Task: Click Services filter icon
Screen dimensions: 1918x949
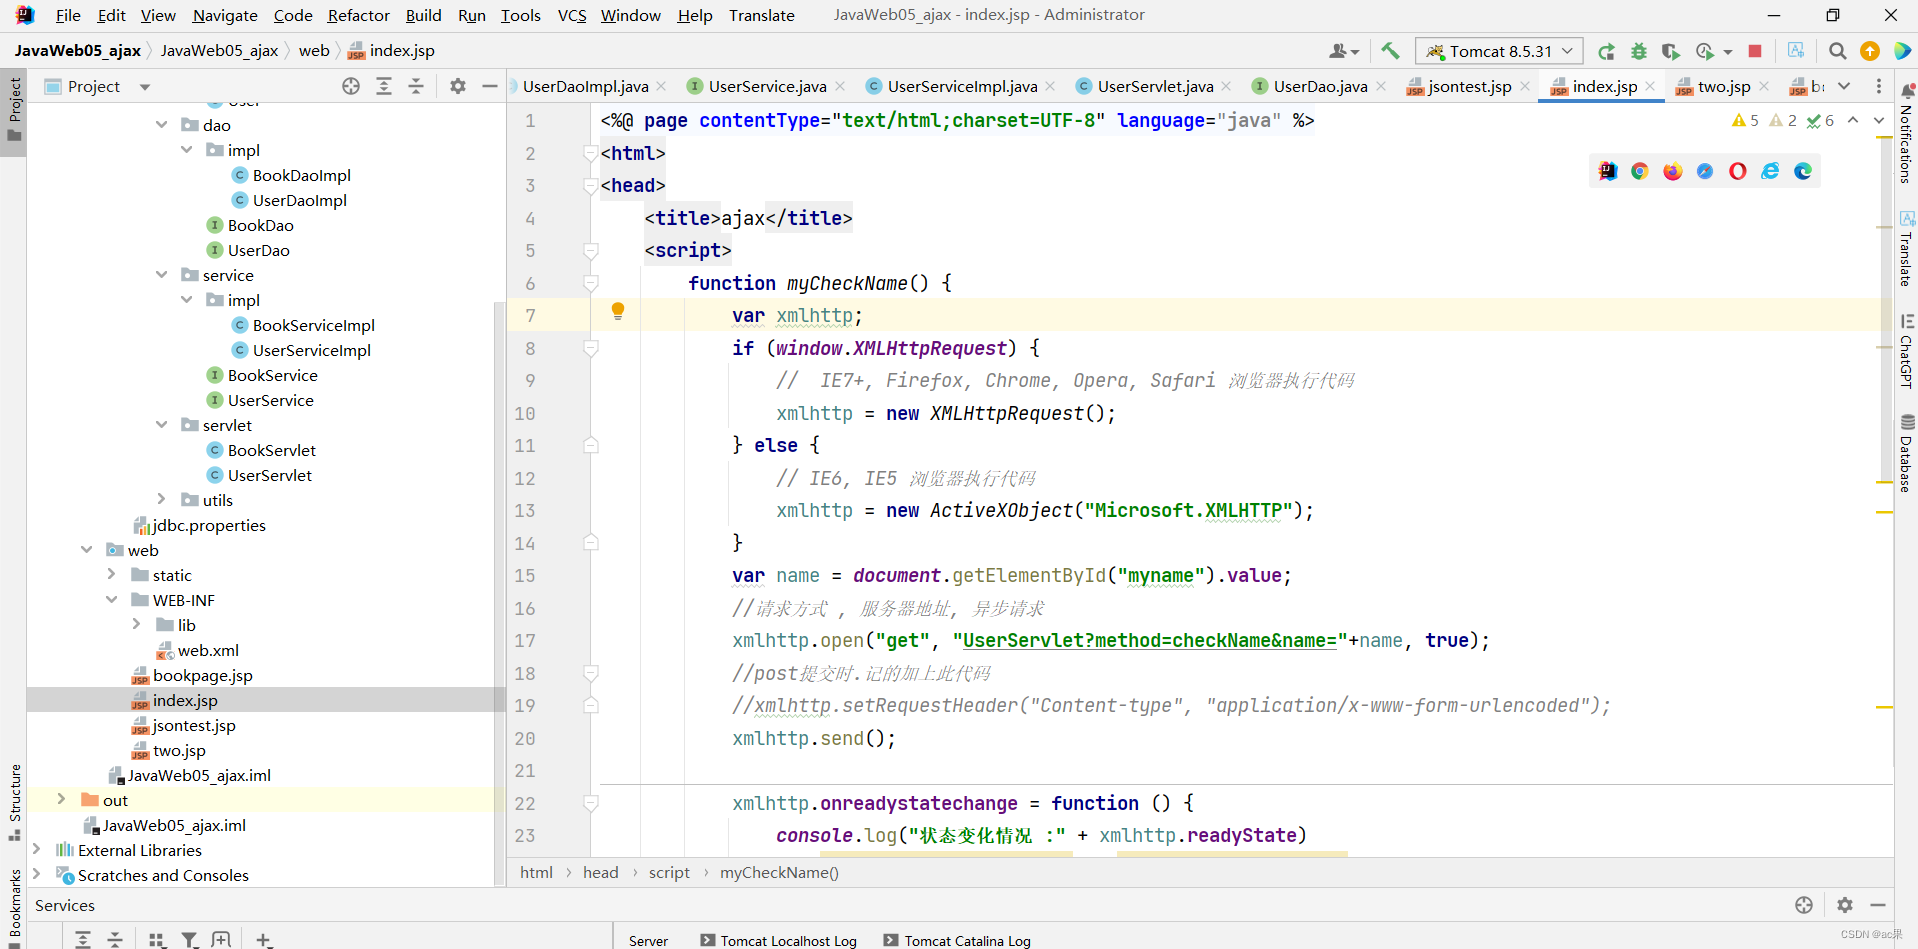Action: click(189, 939)
